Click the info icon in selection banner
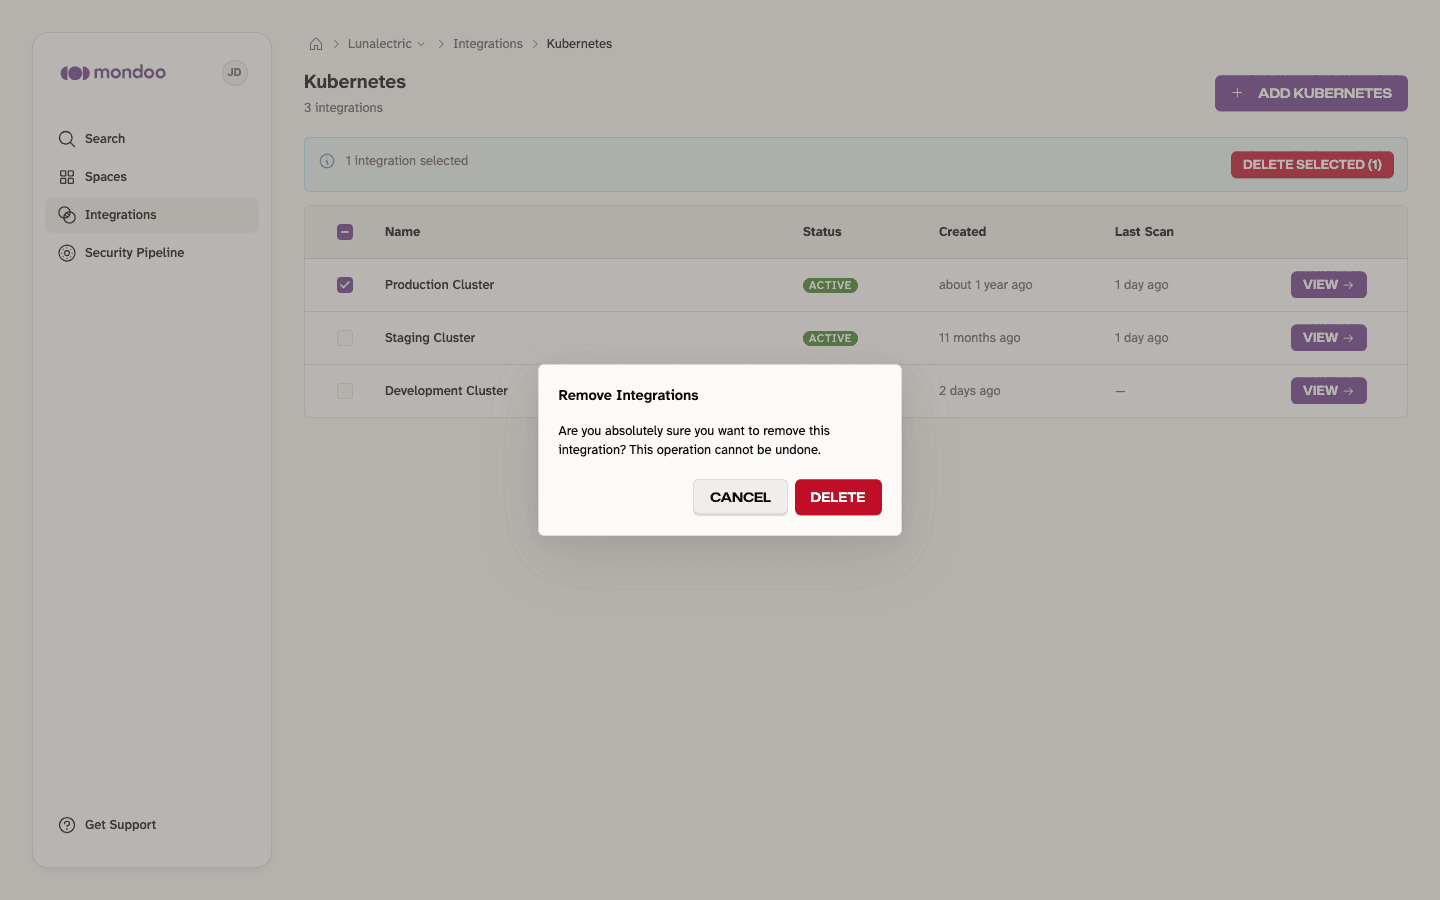The image size is (1440, 900). click(x=327, y=161)
